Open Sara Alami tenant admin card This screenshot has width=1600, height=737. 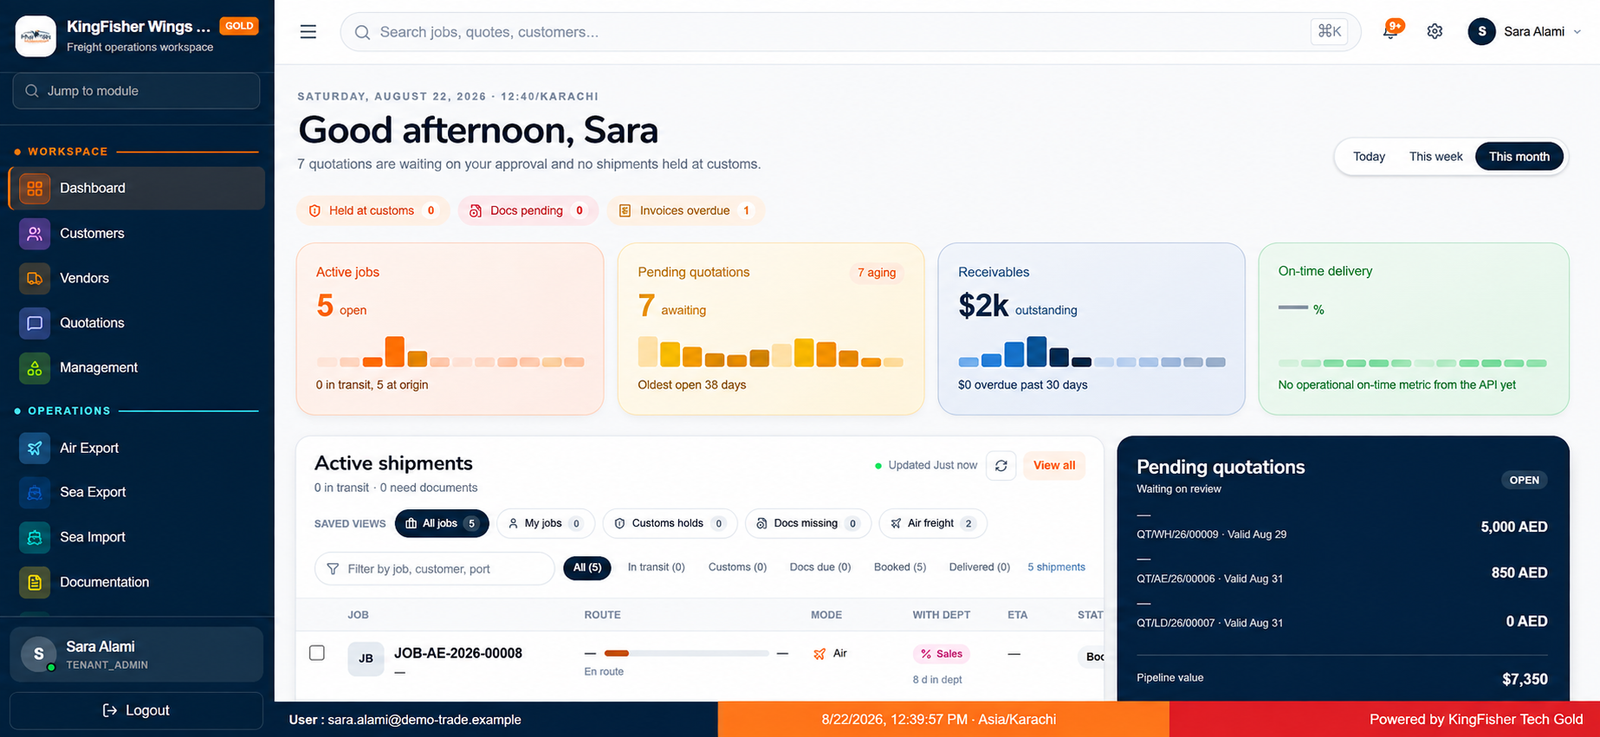pos(136,655)
